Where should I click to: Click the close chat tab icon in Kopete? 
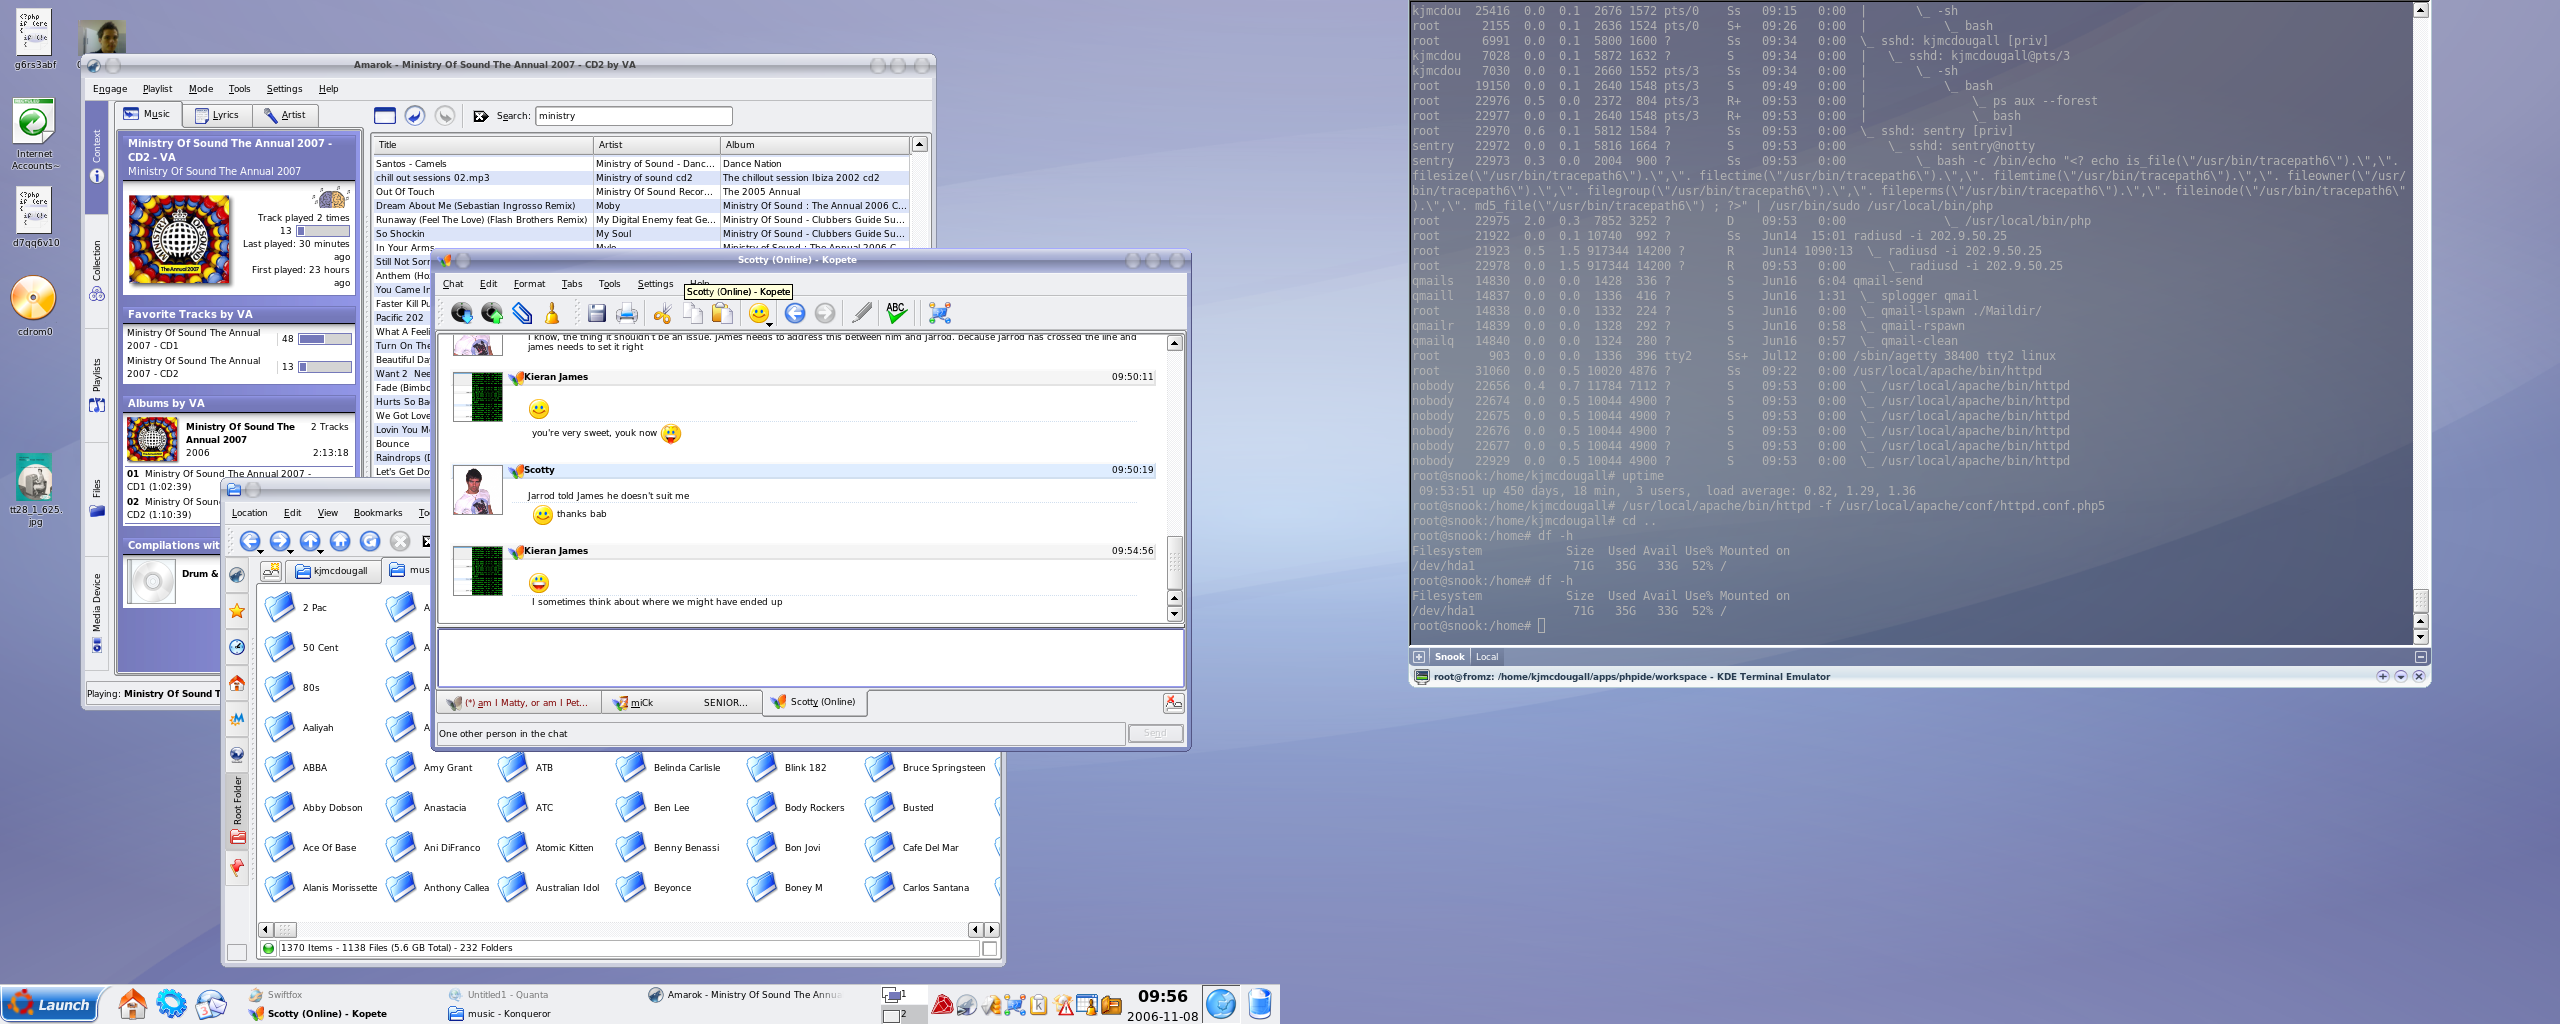1173,703
